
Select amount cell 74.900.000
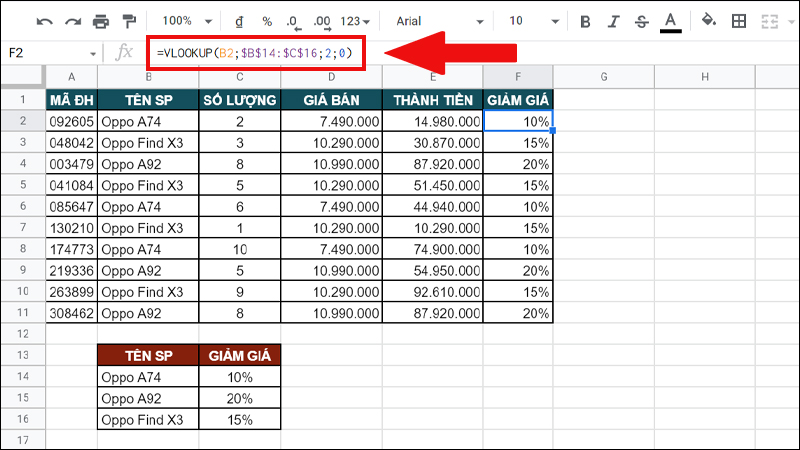tap(433, 249)
